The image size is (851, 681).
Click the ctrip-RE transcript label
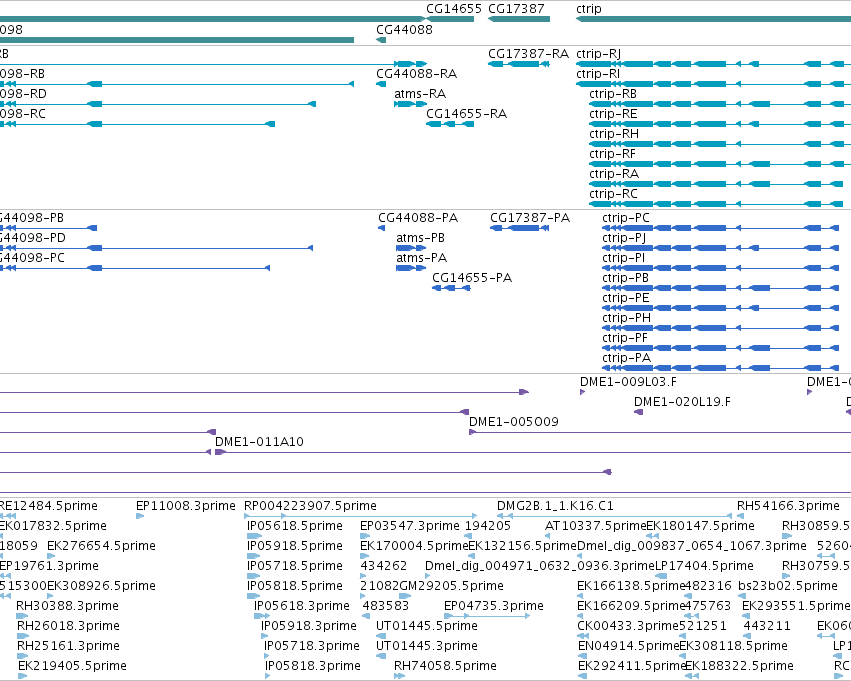tap(613, 114)
